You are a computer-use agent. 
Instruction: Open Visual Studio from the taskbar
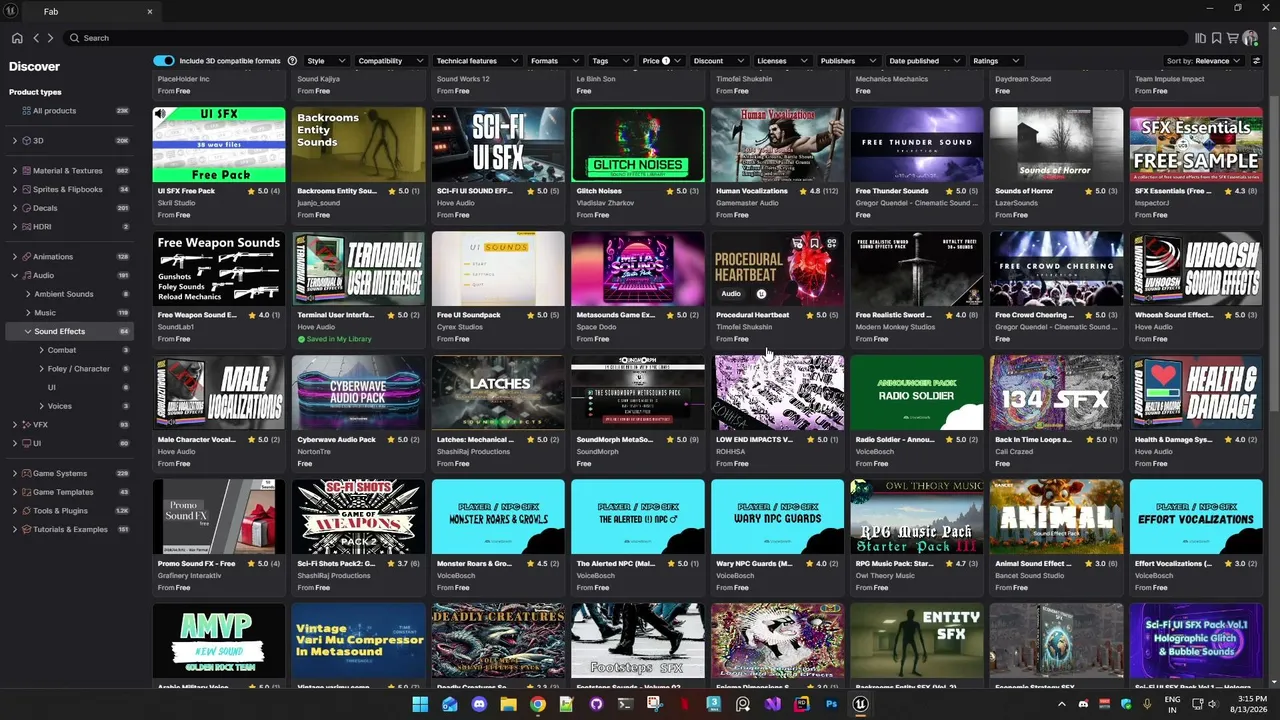[x=772, y=704]
